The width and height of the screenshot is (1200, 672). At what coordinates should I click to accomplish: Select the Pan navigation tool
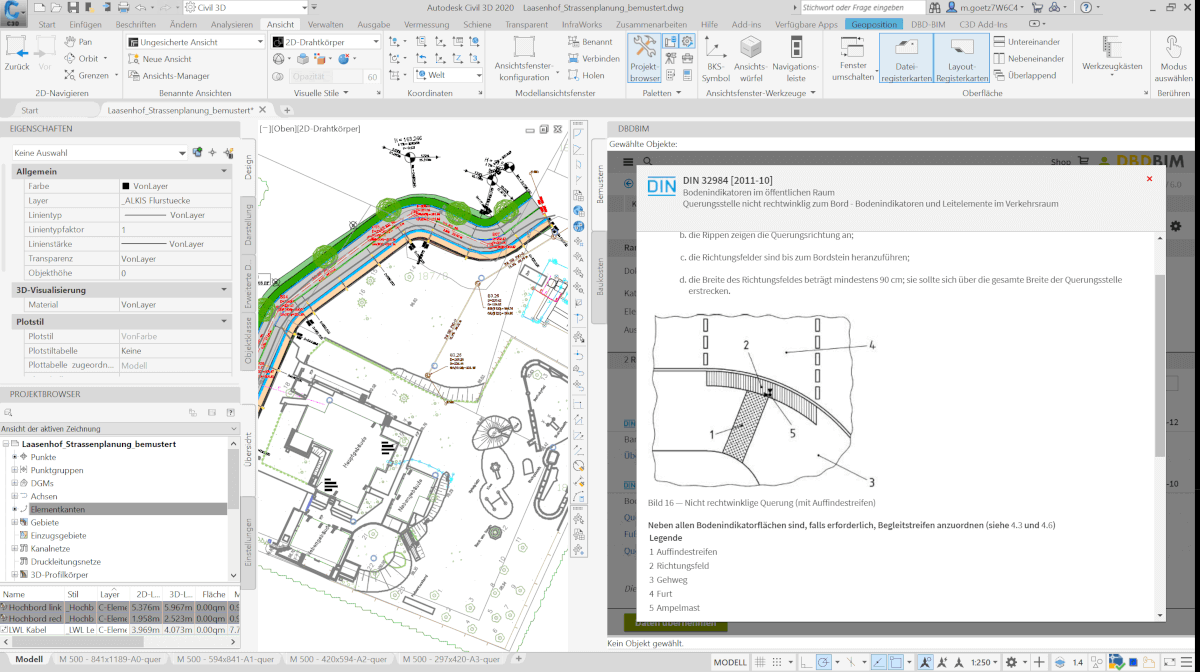78,42
